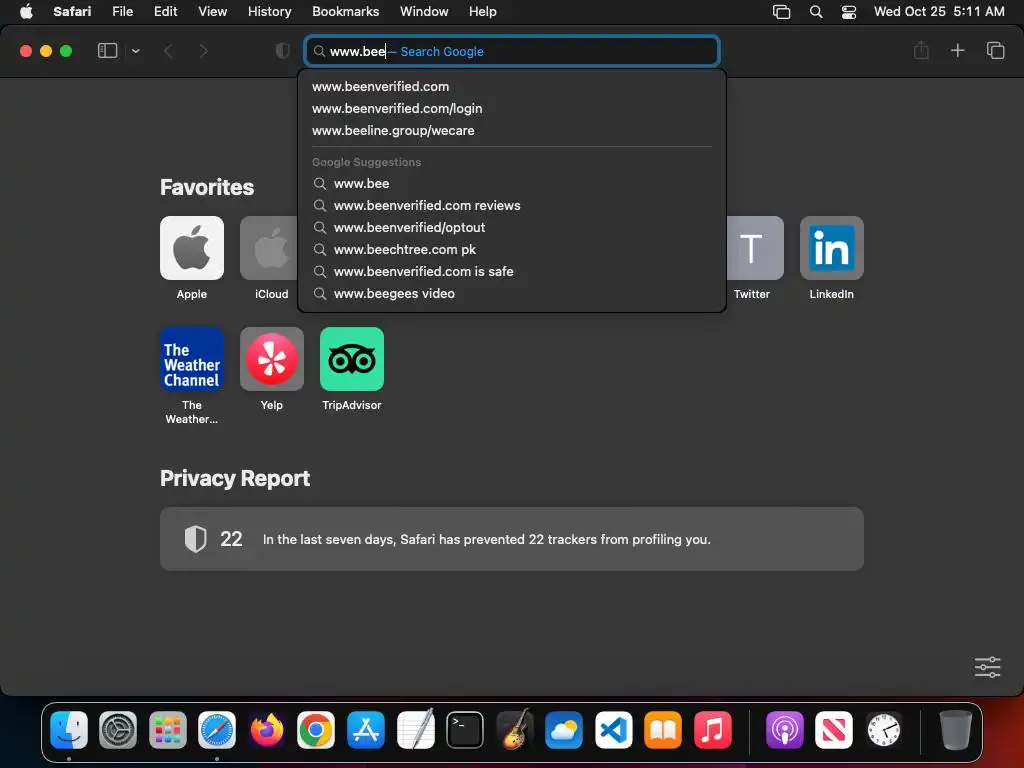
Task: Open Spotlight search in menu bar
Action: pos(816,12)
